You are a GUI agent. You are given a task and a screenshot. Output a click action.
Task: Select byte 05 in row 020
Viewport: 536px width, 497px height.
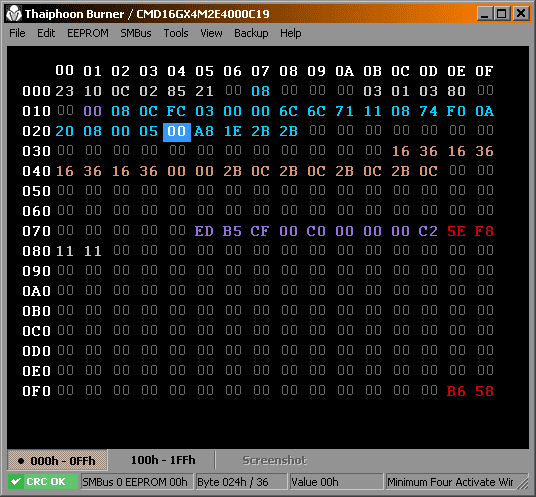149,131
